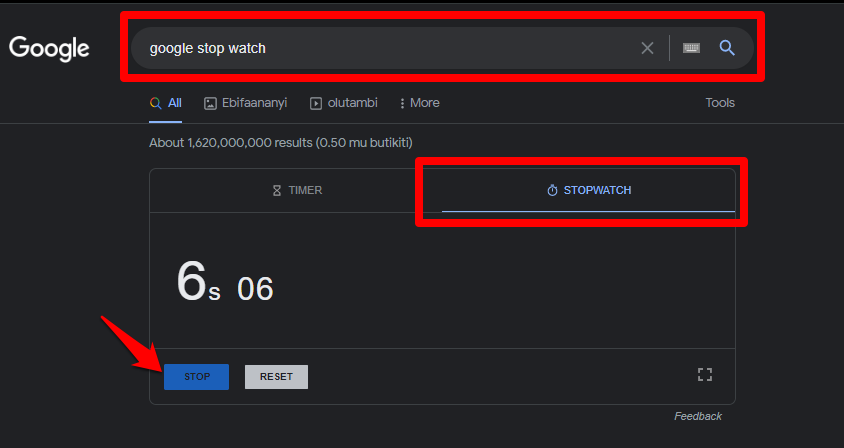
Task: Click the '6s 06' stopwatch reading
Action: (x=225, y=282)
